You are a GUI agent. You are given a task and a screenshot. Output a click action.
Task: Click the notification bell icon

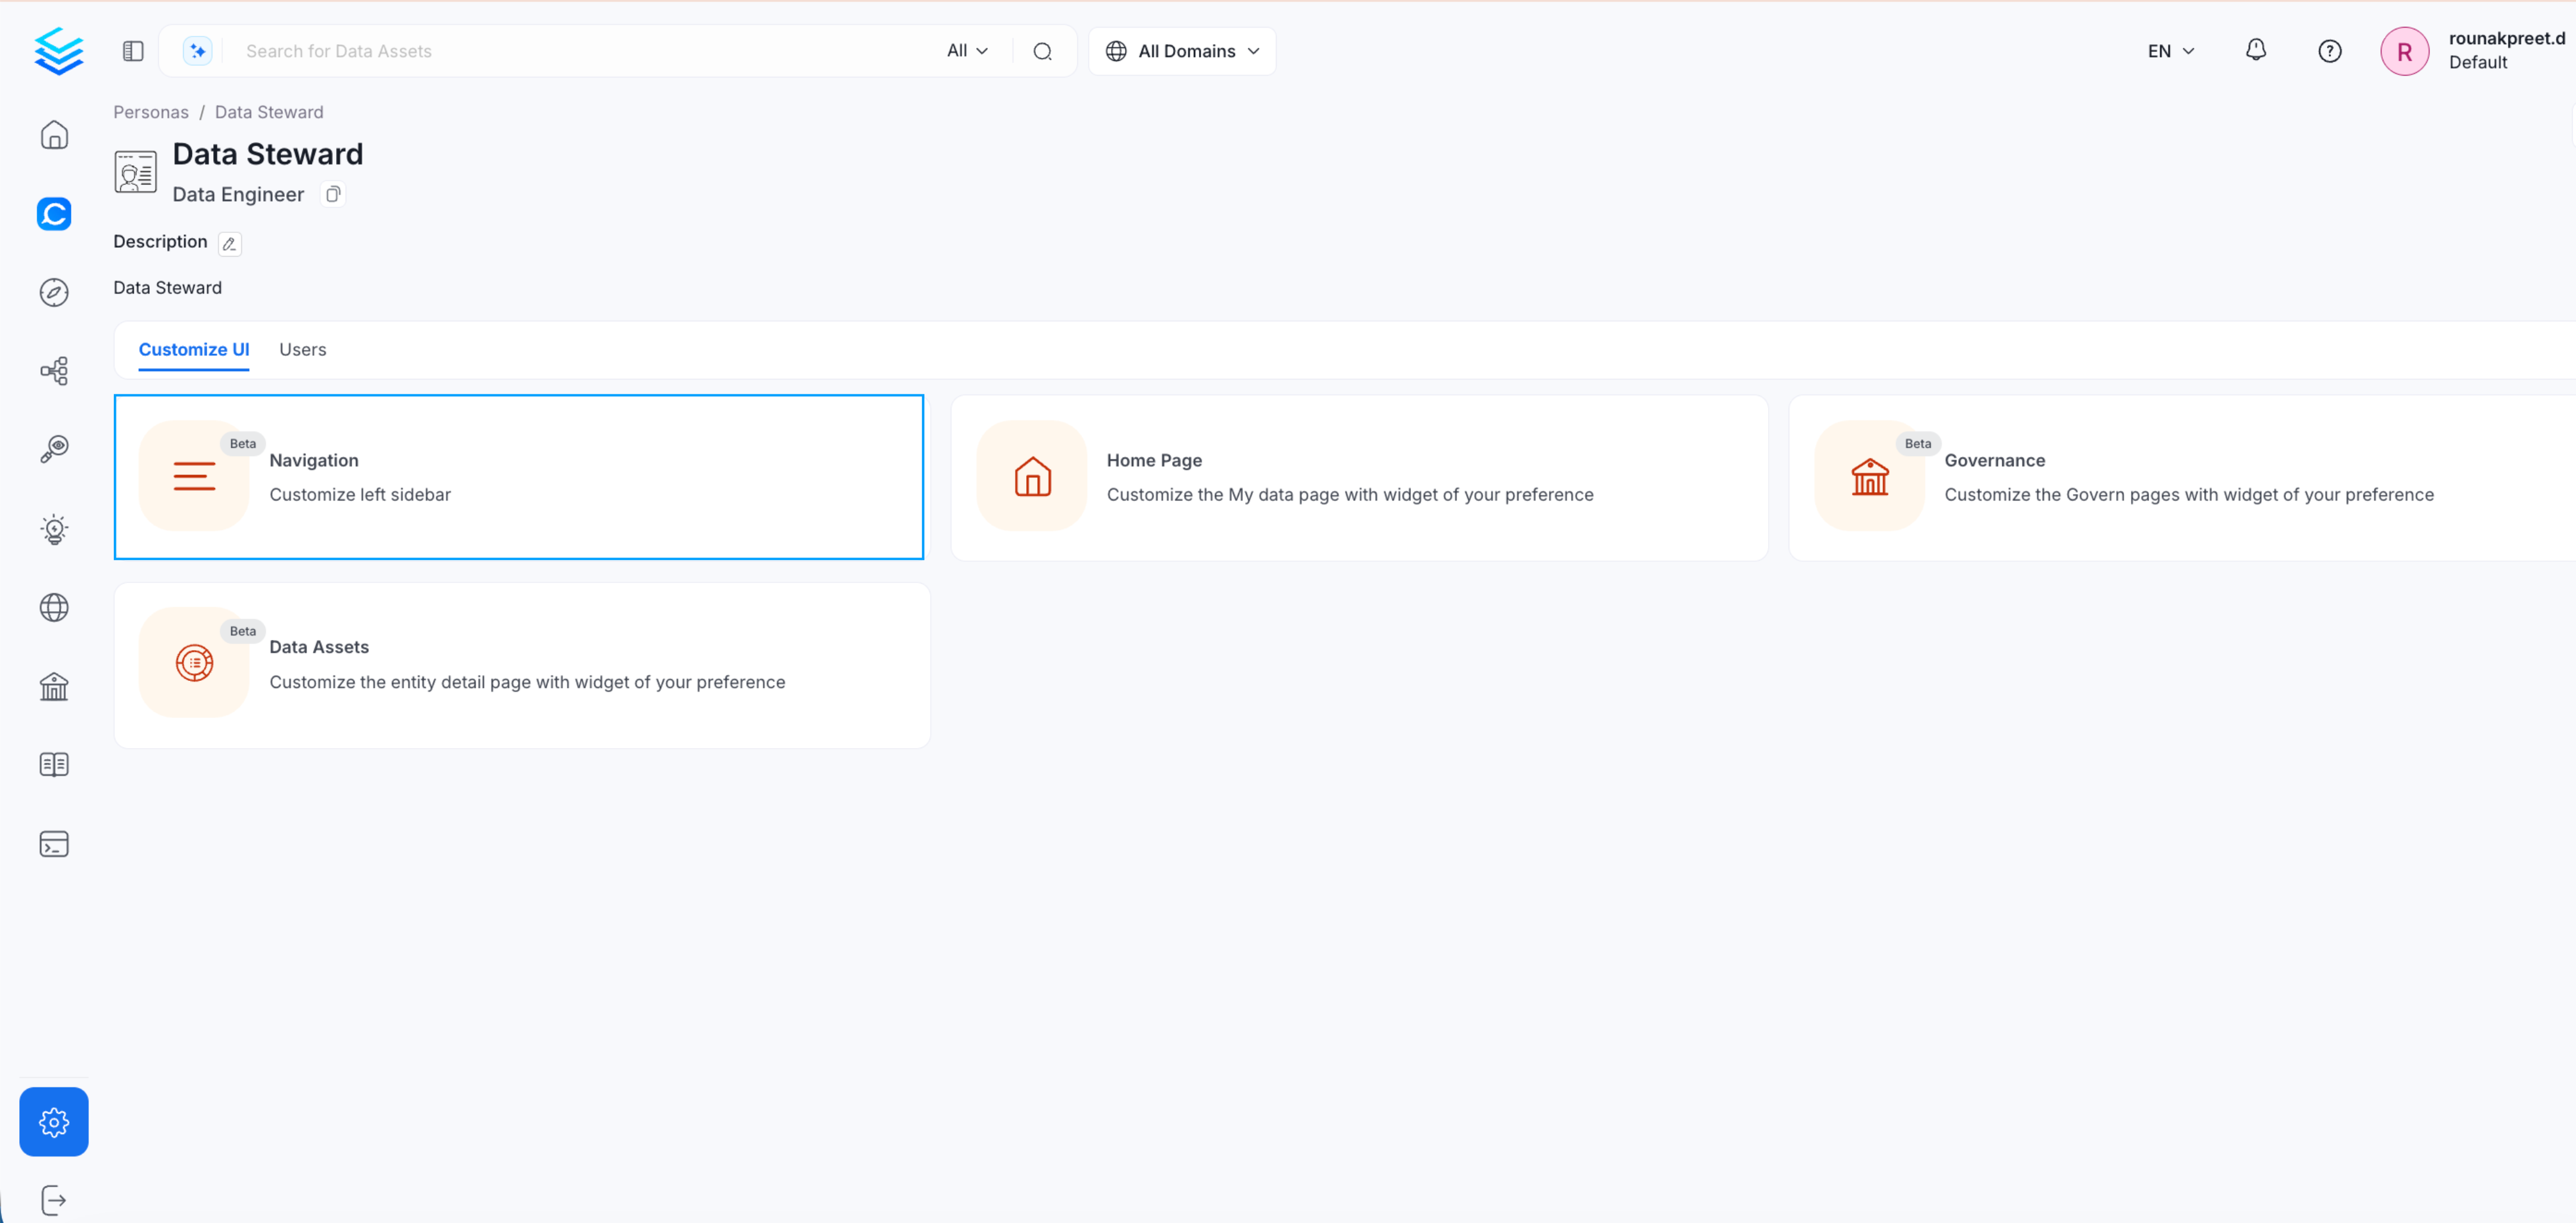pyautogui.click(x=2256, y=50)
